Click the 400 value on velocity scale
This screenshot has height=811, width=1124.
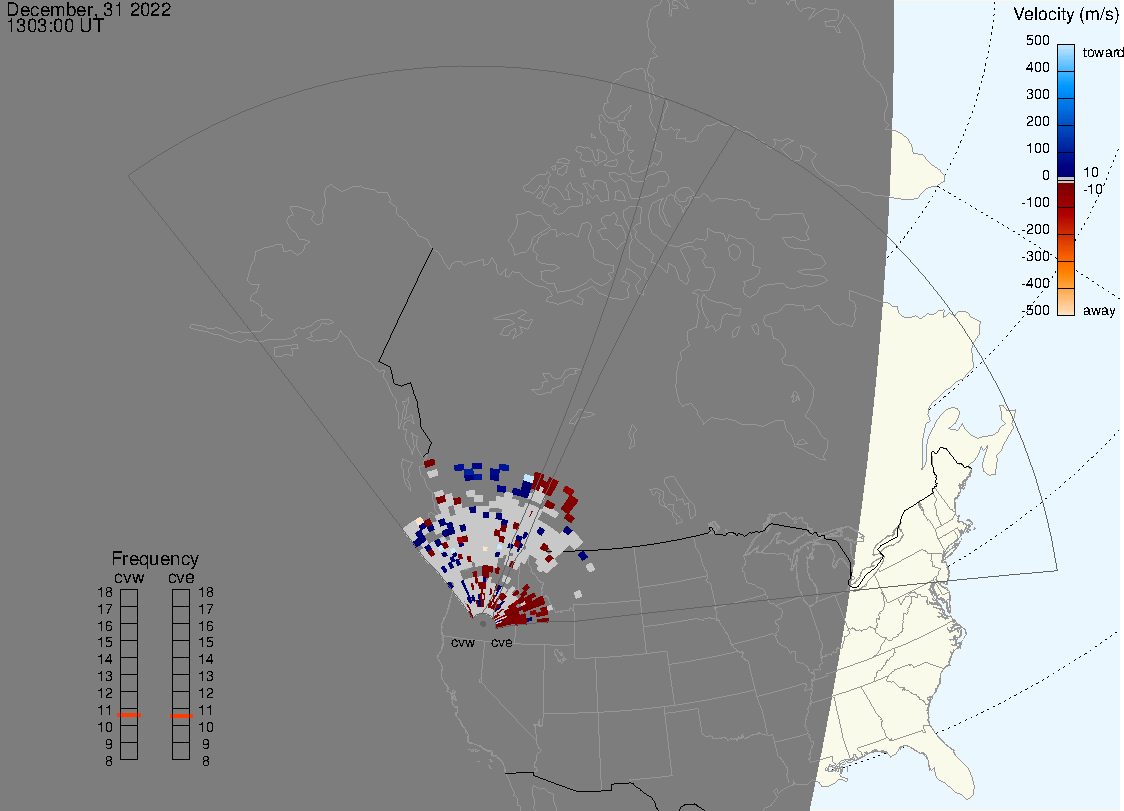pyautogui.click(x=1037, y=67)
